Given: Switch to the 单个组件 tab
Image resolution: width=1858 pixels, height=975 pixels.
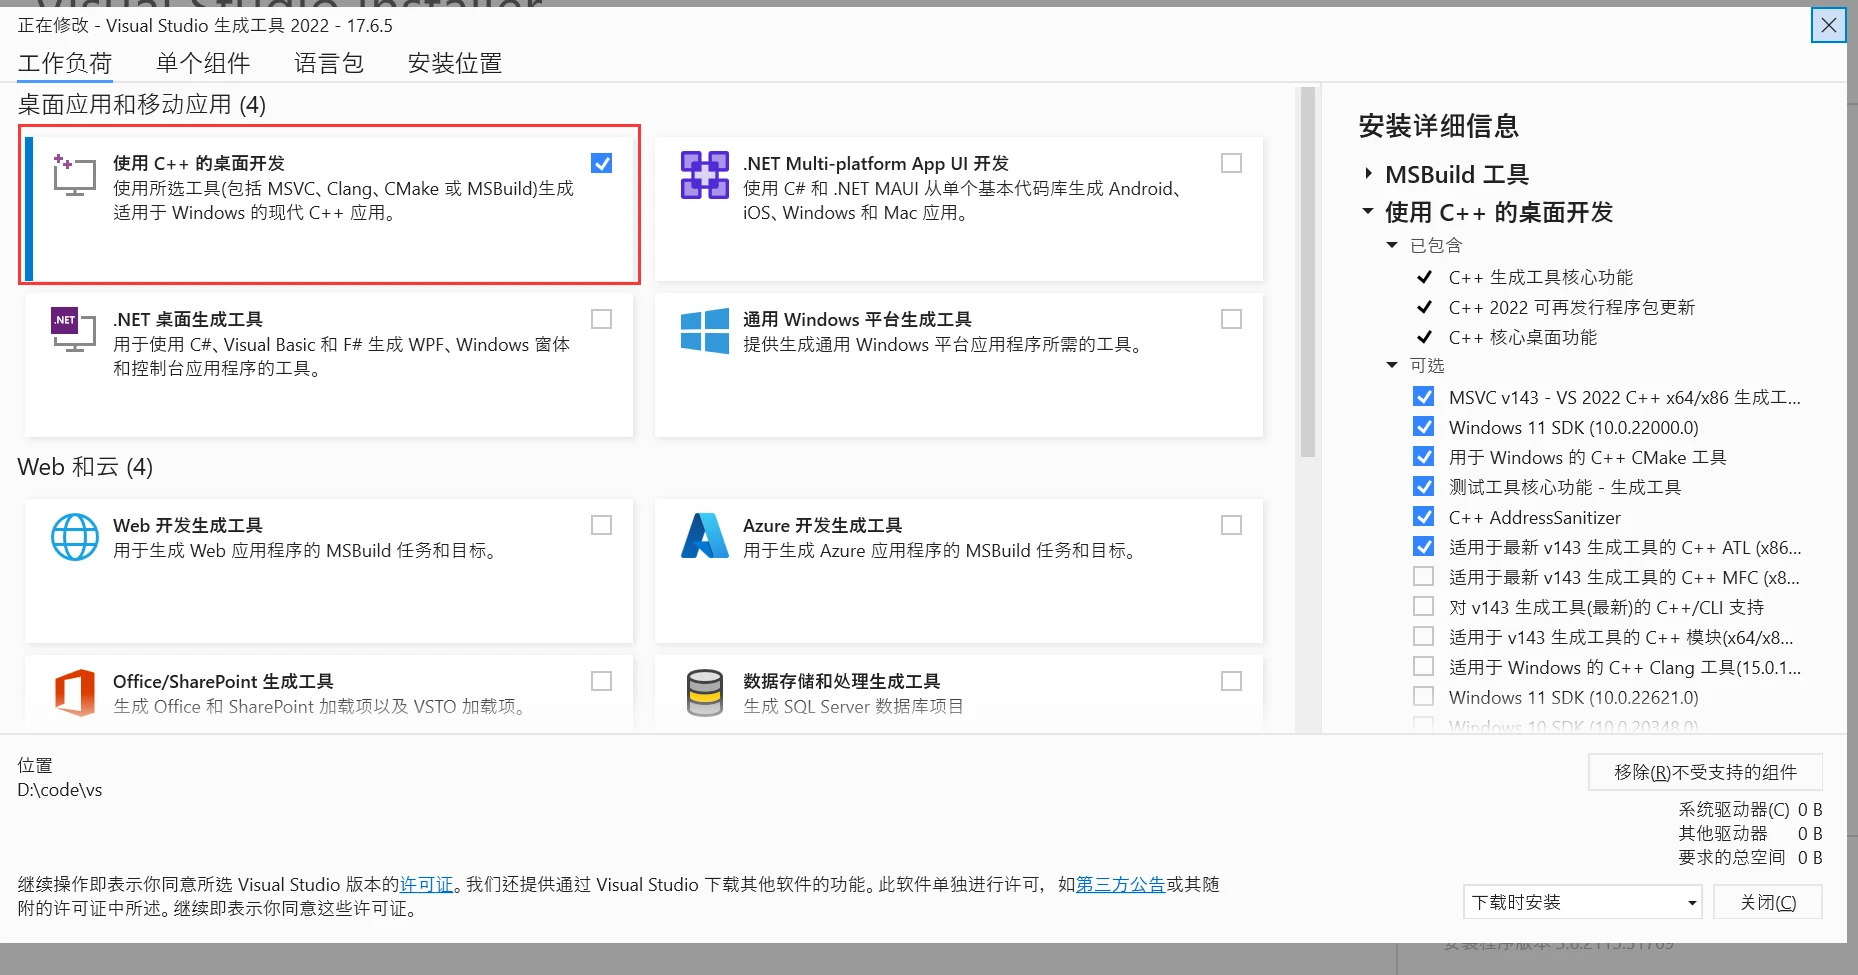Looking at the screenshot, I should pos(203,63).
